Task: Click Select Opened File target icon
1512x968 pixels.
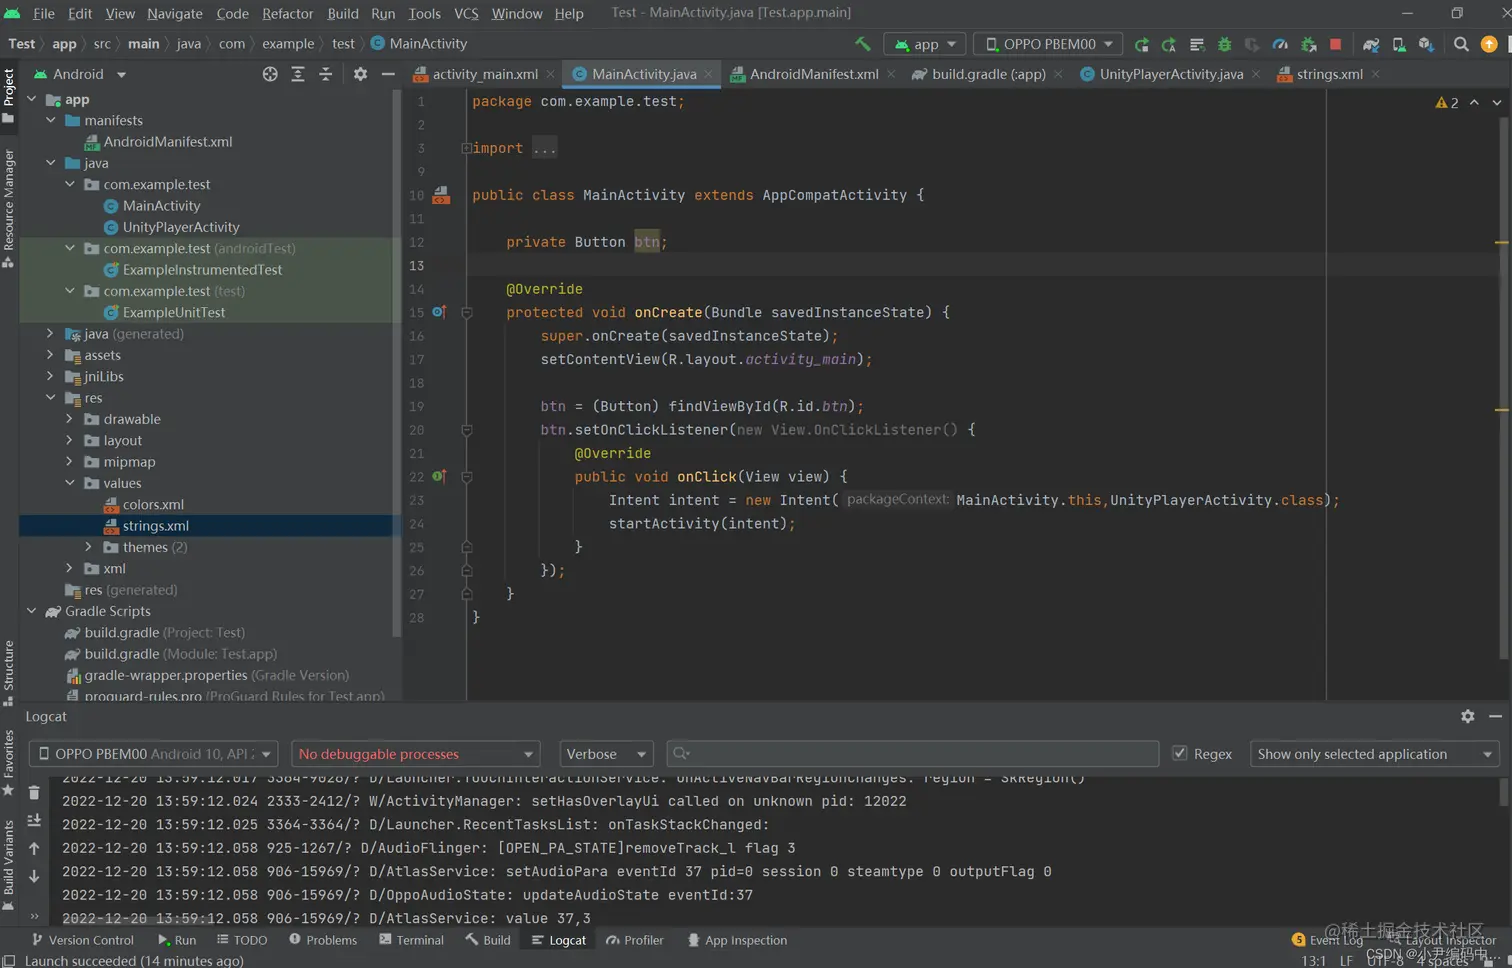Action: click(x=270, y=74)
